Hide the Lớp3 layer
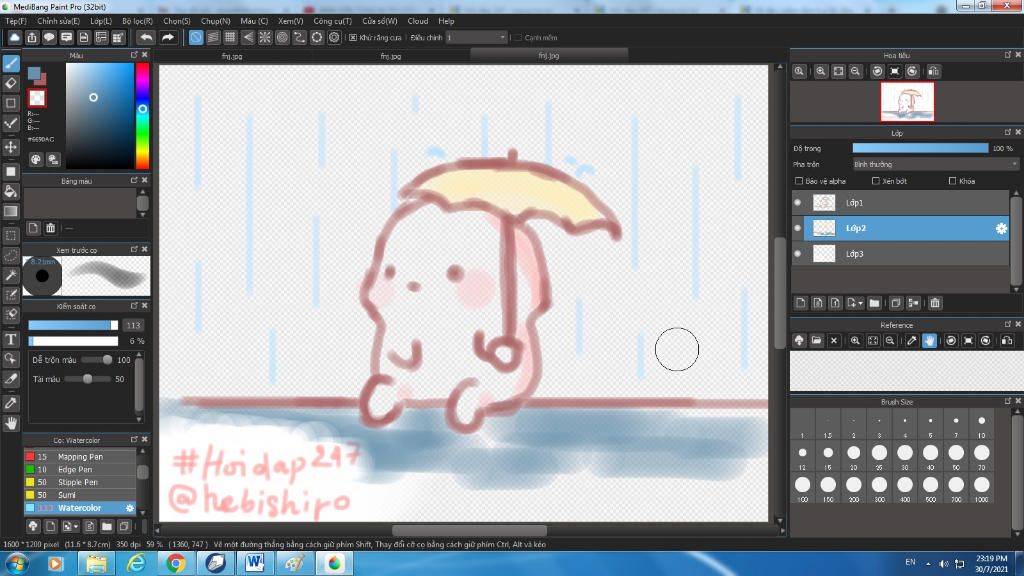This screenshot has width=1024, height=576. [x=797, y=253]
